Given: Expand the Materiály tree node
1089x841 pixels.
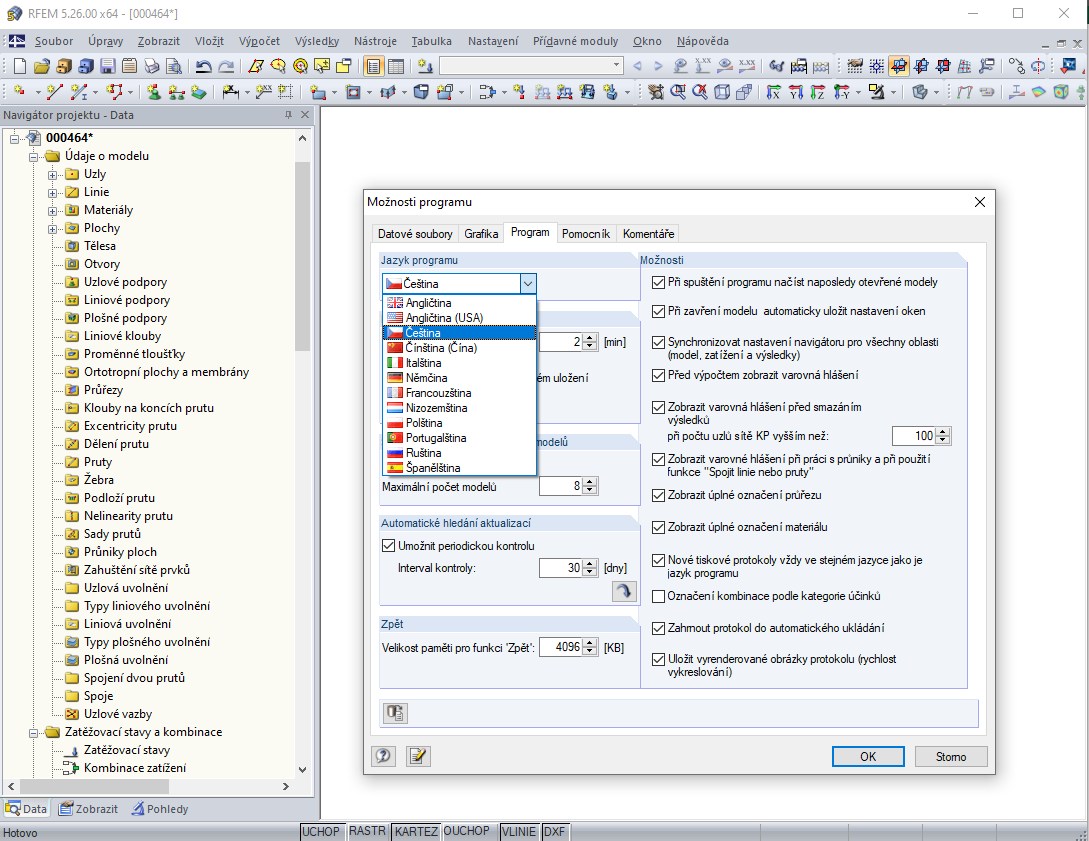Looking at the screenshot, I should [52, 210].
